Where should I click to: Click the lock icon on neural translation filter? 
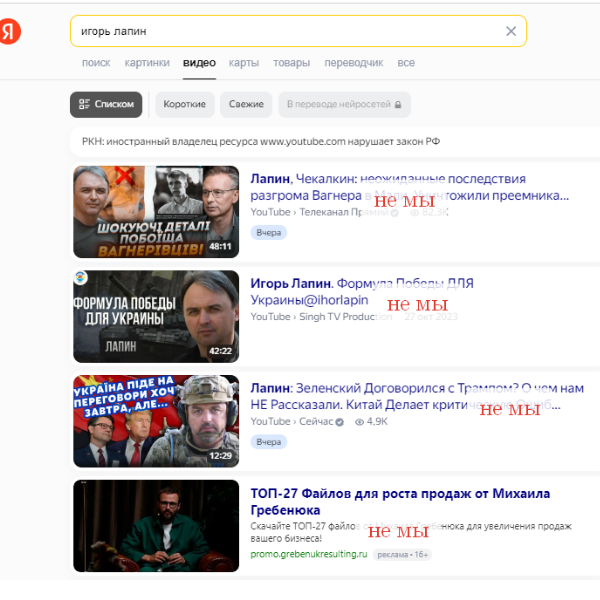pos(398,104)
